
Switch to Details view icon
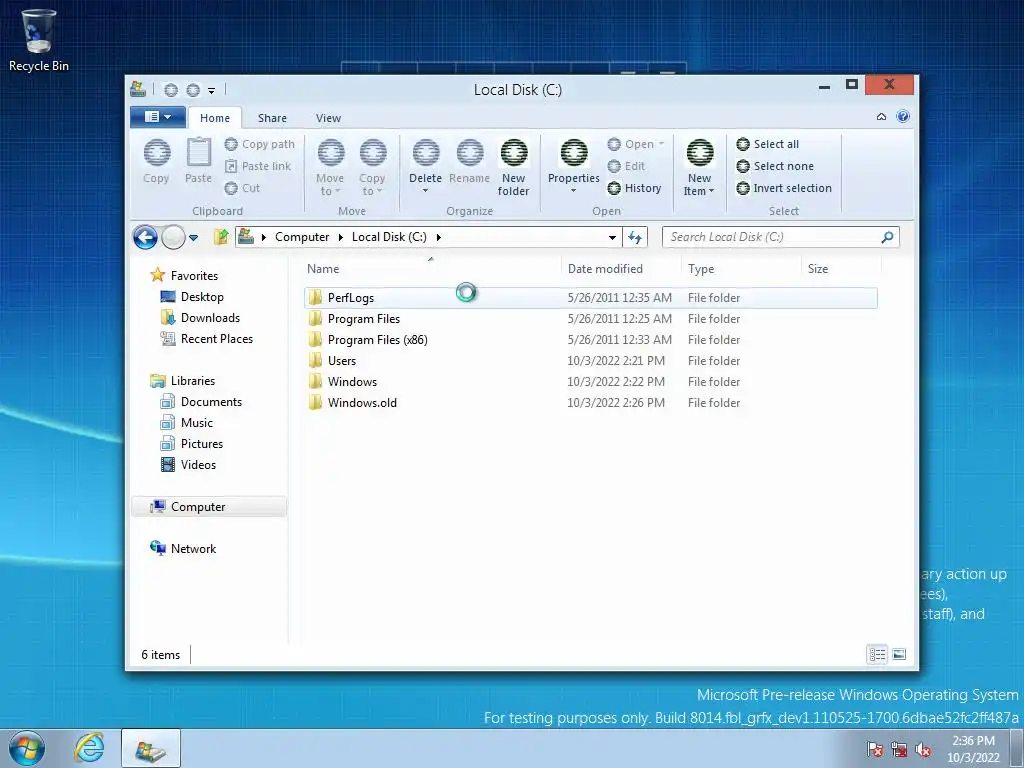click(878, 654)
